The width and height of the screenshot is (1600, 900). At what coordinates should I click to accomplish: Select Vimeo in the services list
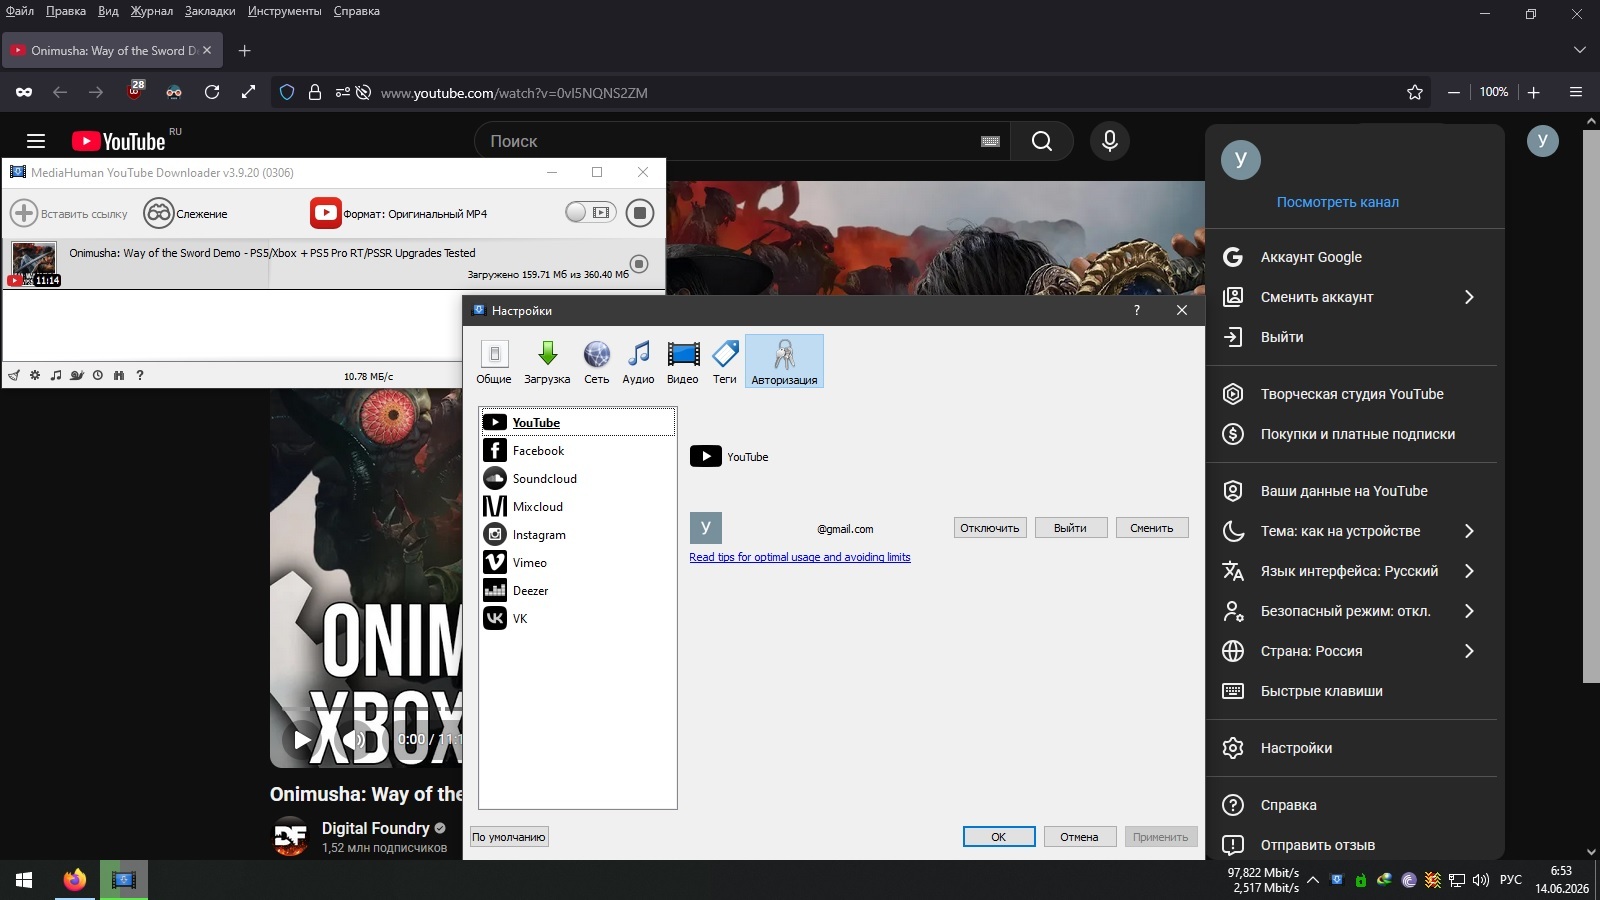coord(578,563)
